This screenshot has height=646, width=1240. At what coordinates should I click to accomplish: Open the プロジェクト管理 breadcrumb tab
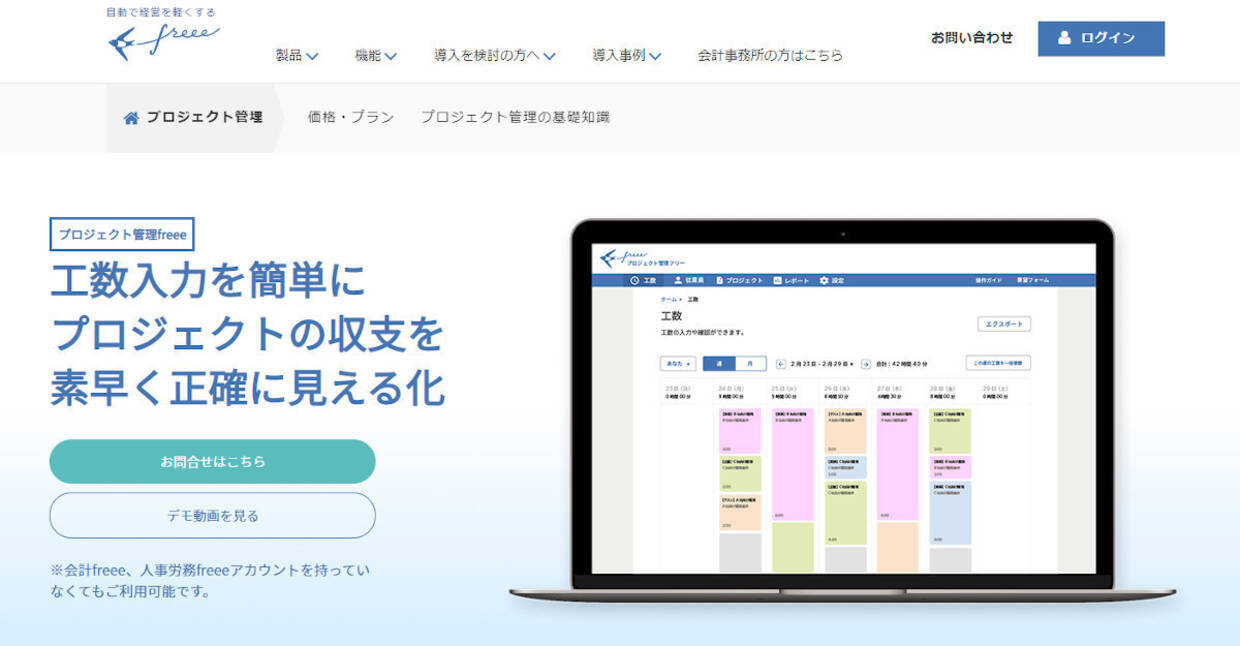193,118
